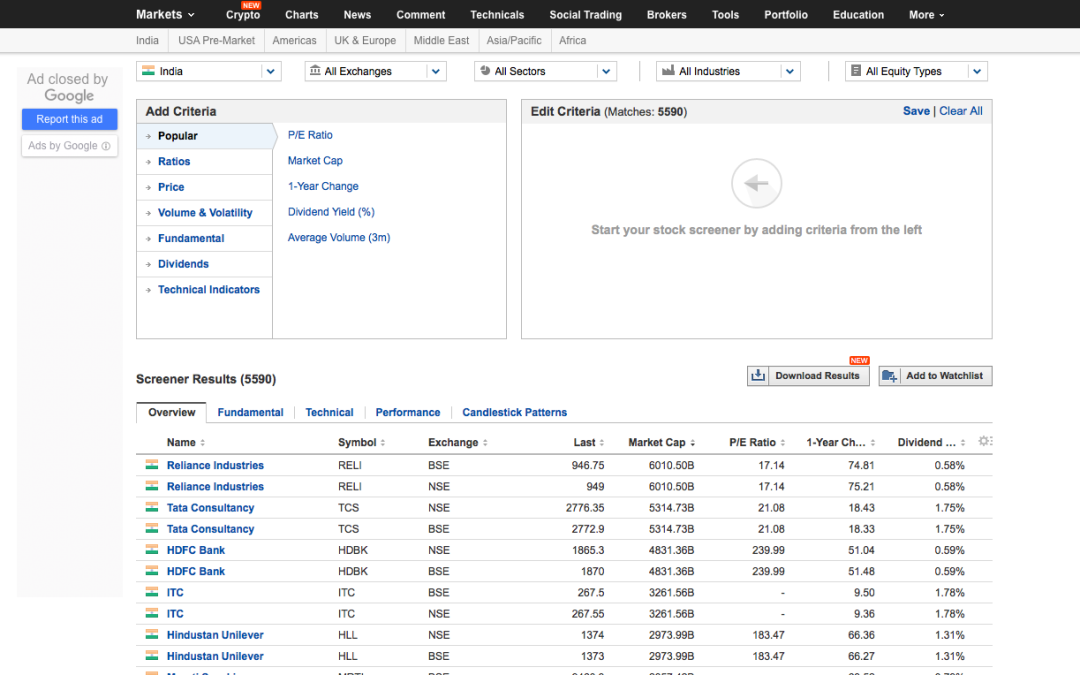
Task: Expand the More menu
Action: [926, 14]
